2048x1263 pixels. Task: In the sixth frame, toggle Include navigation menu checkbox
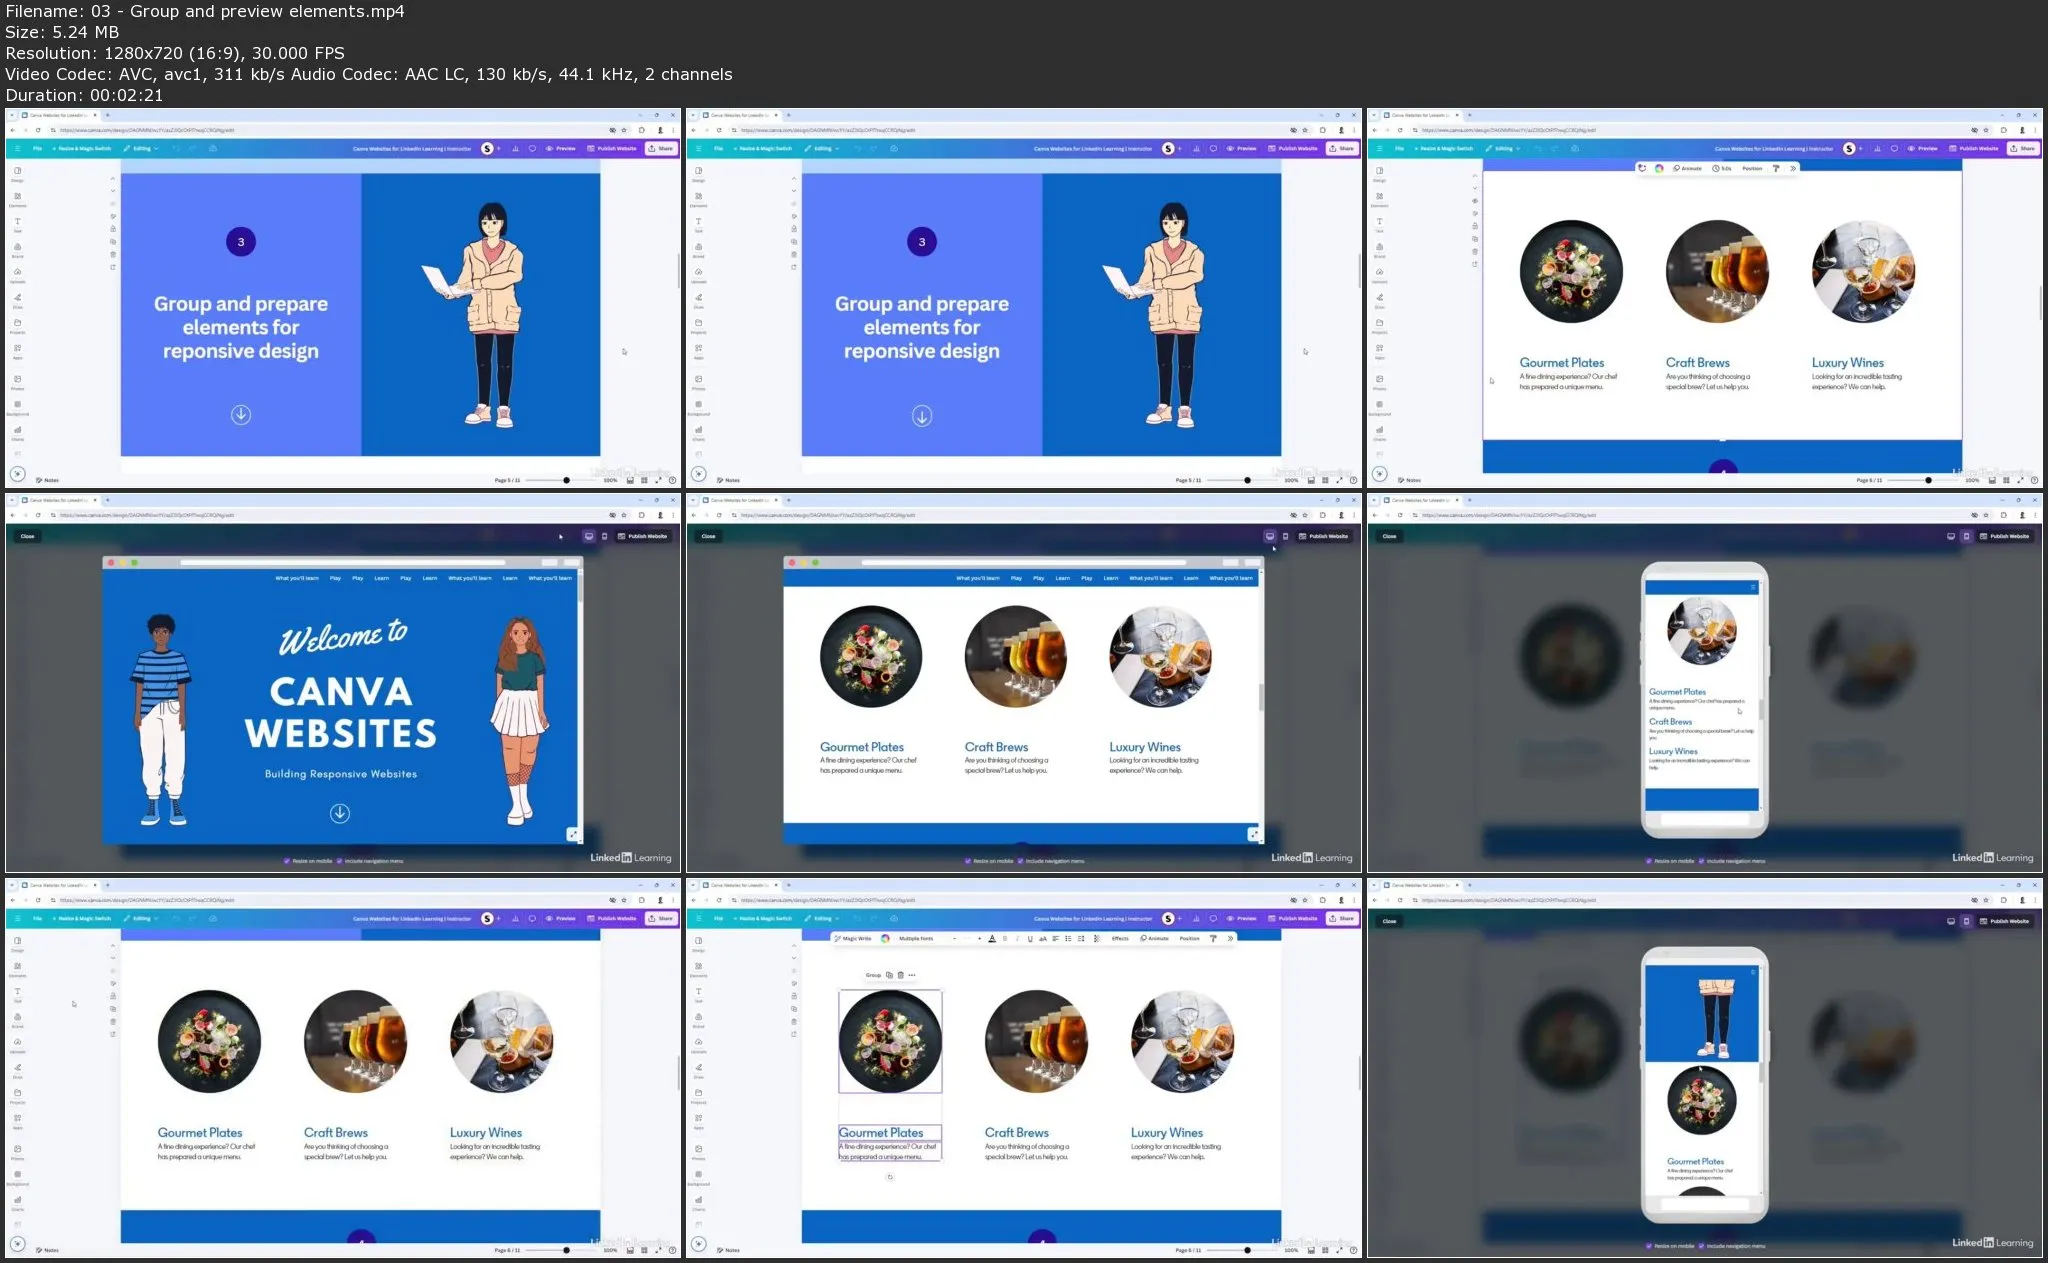pyautogui.click(x=1701, y=861)
